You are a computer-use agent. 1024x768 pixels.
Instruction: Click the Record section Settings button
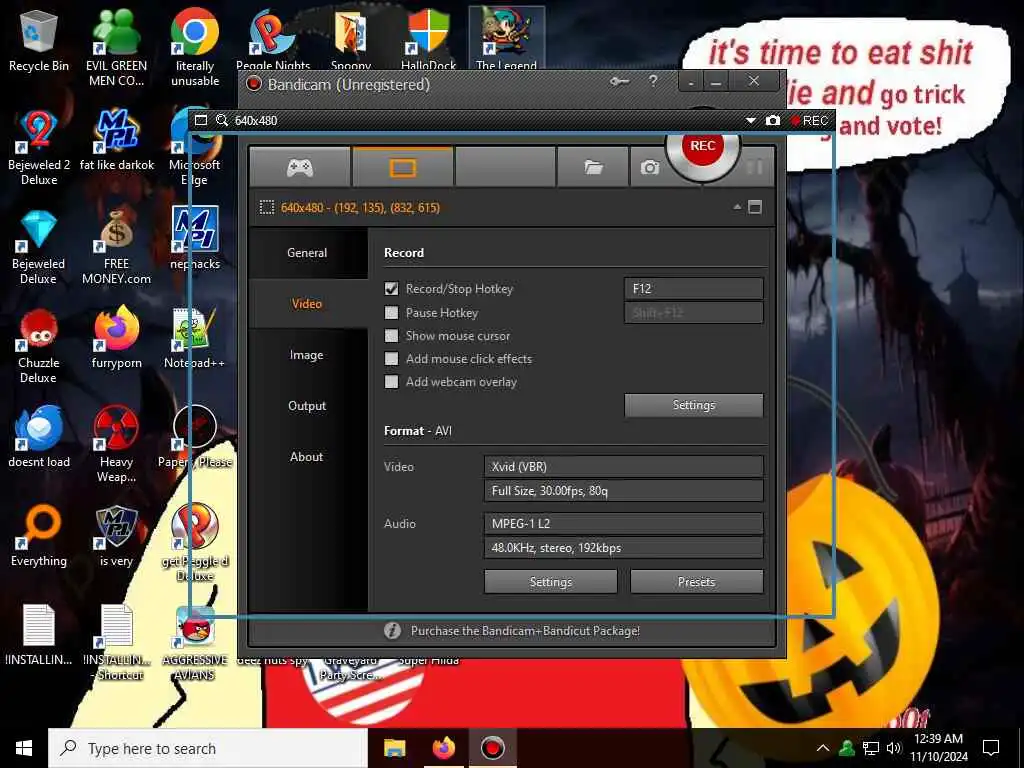pyautogui.click(x=694, y=405)
